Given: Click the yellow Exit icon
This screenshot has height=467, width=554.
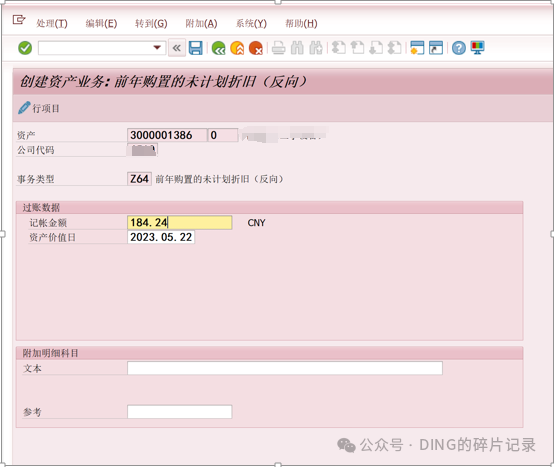Looking at the screenshot, I should coord(237,48).
